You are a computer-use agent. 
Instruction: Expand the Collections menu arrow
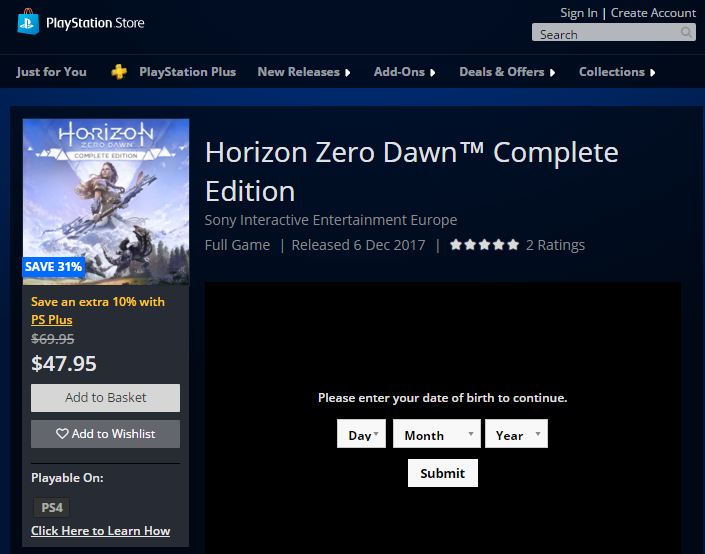coord(652,73)
